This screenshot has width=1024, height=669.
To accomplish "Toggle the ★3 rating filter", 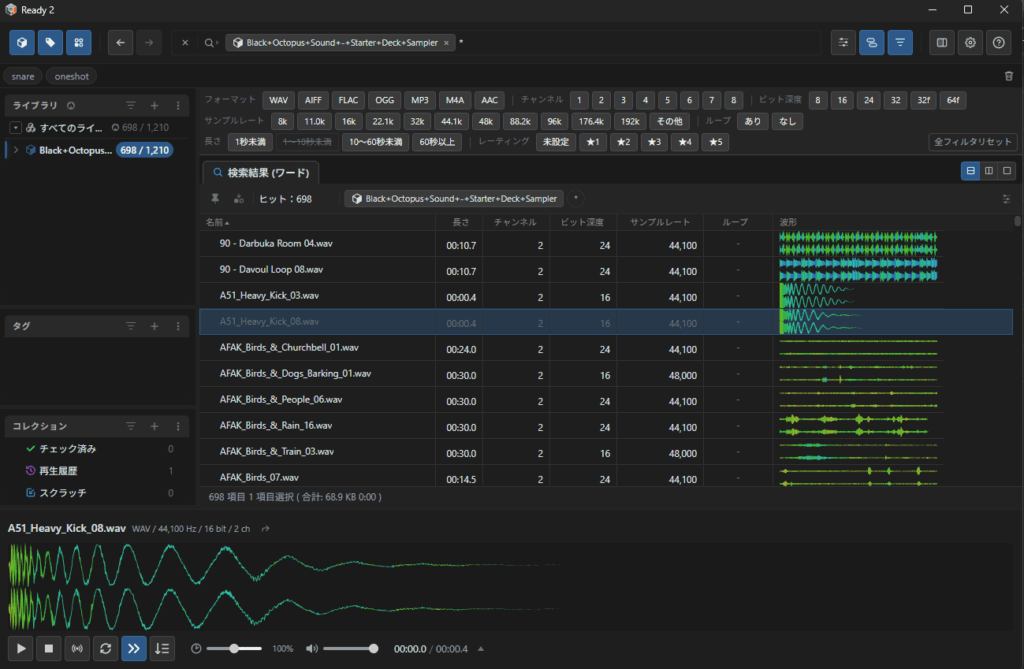I will click(x=654, y=142).
